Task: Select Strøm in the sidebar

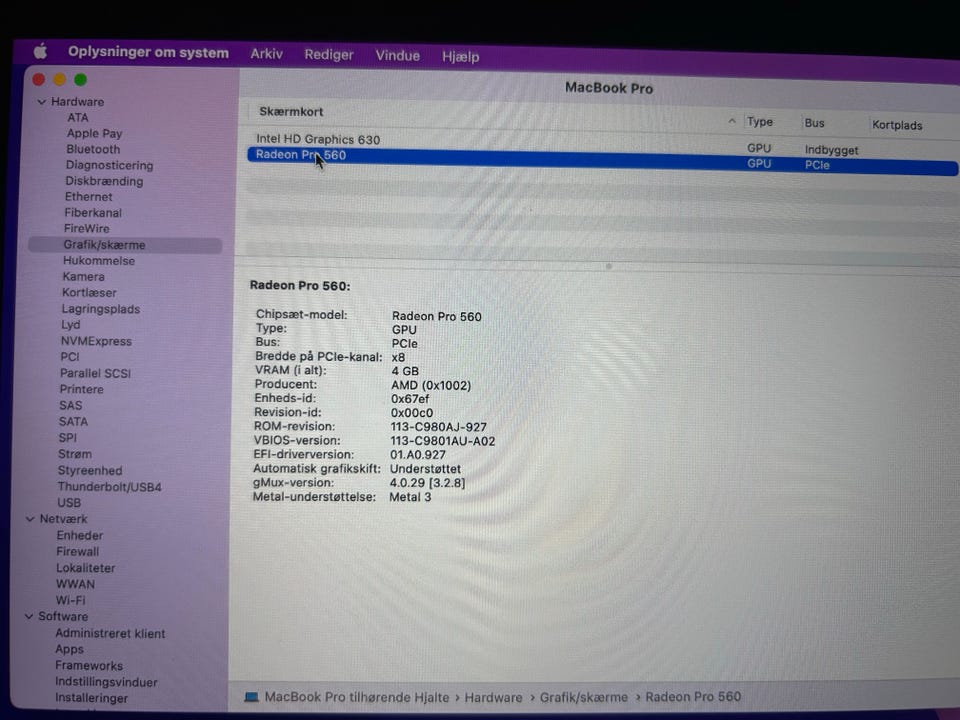Action: click(x=75, y=454)
